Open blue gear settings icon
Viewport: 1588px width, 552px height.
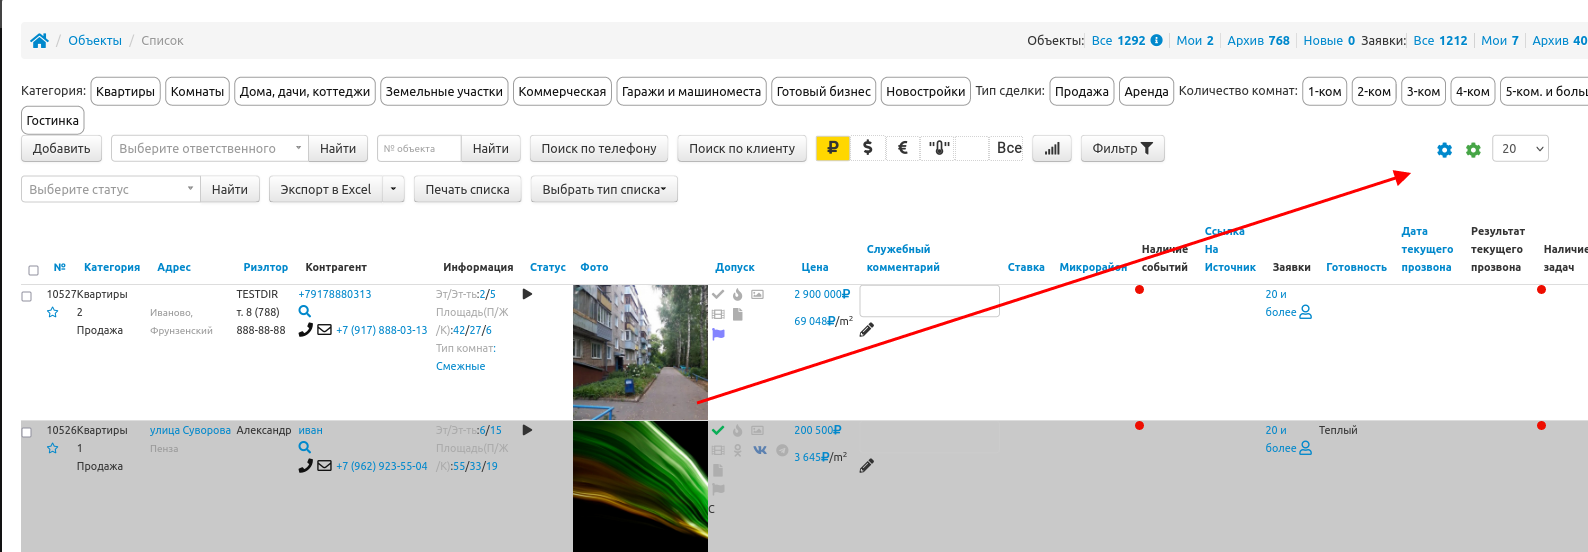[1444, 150]
